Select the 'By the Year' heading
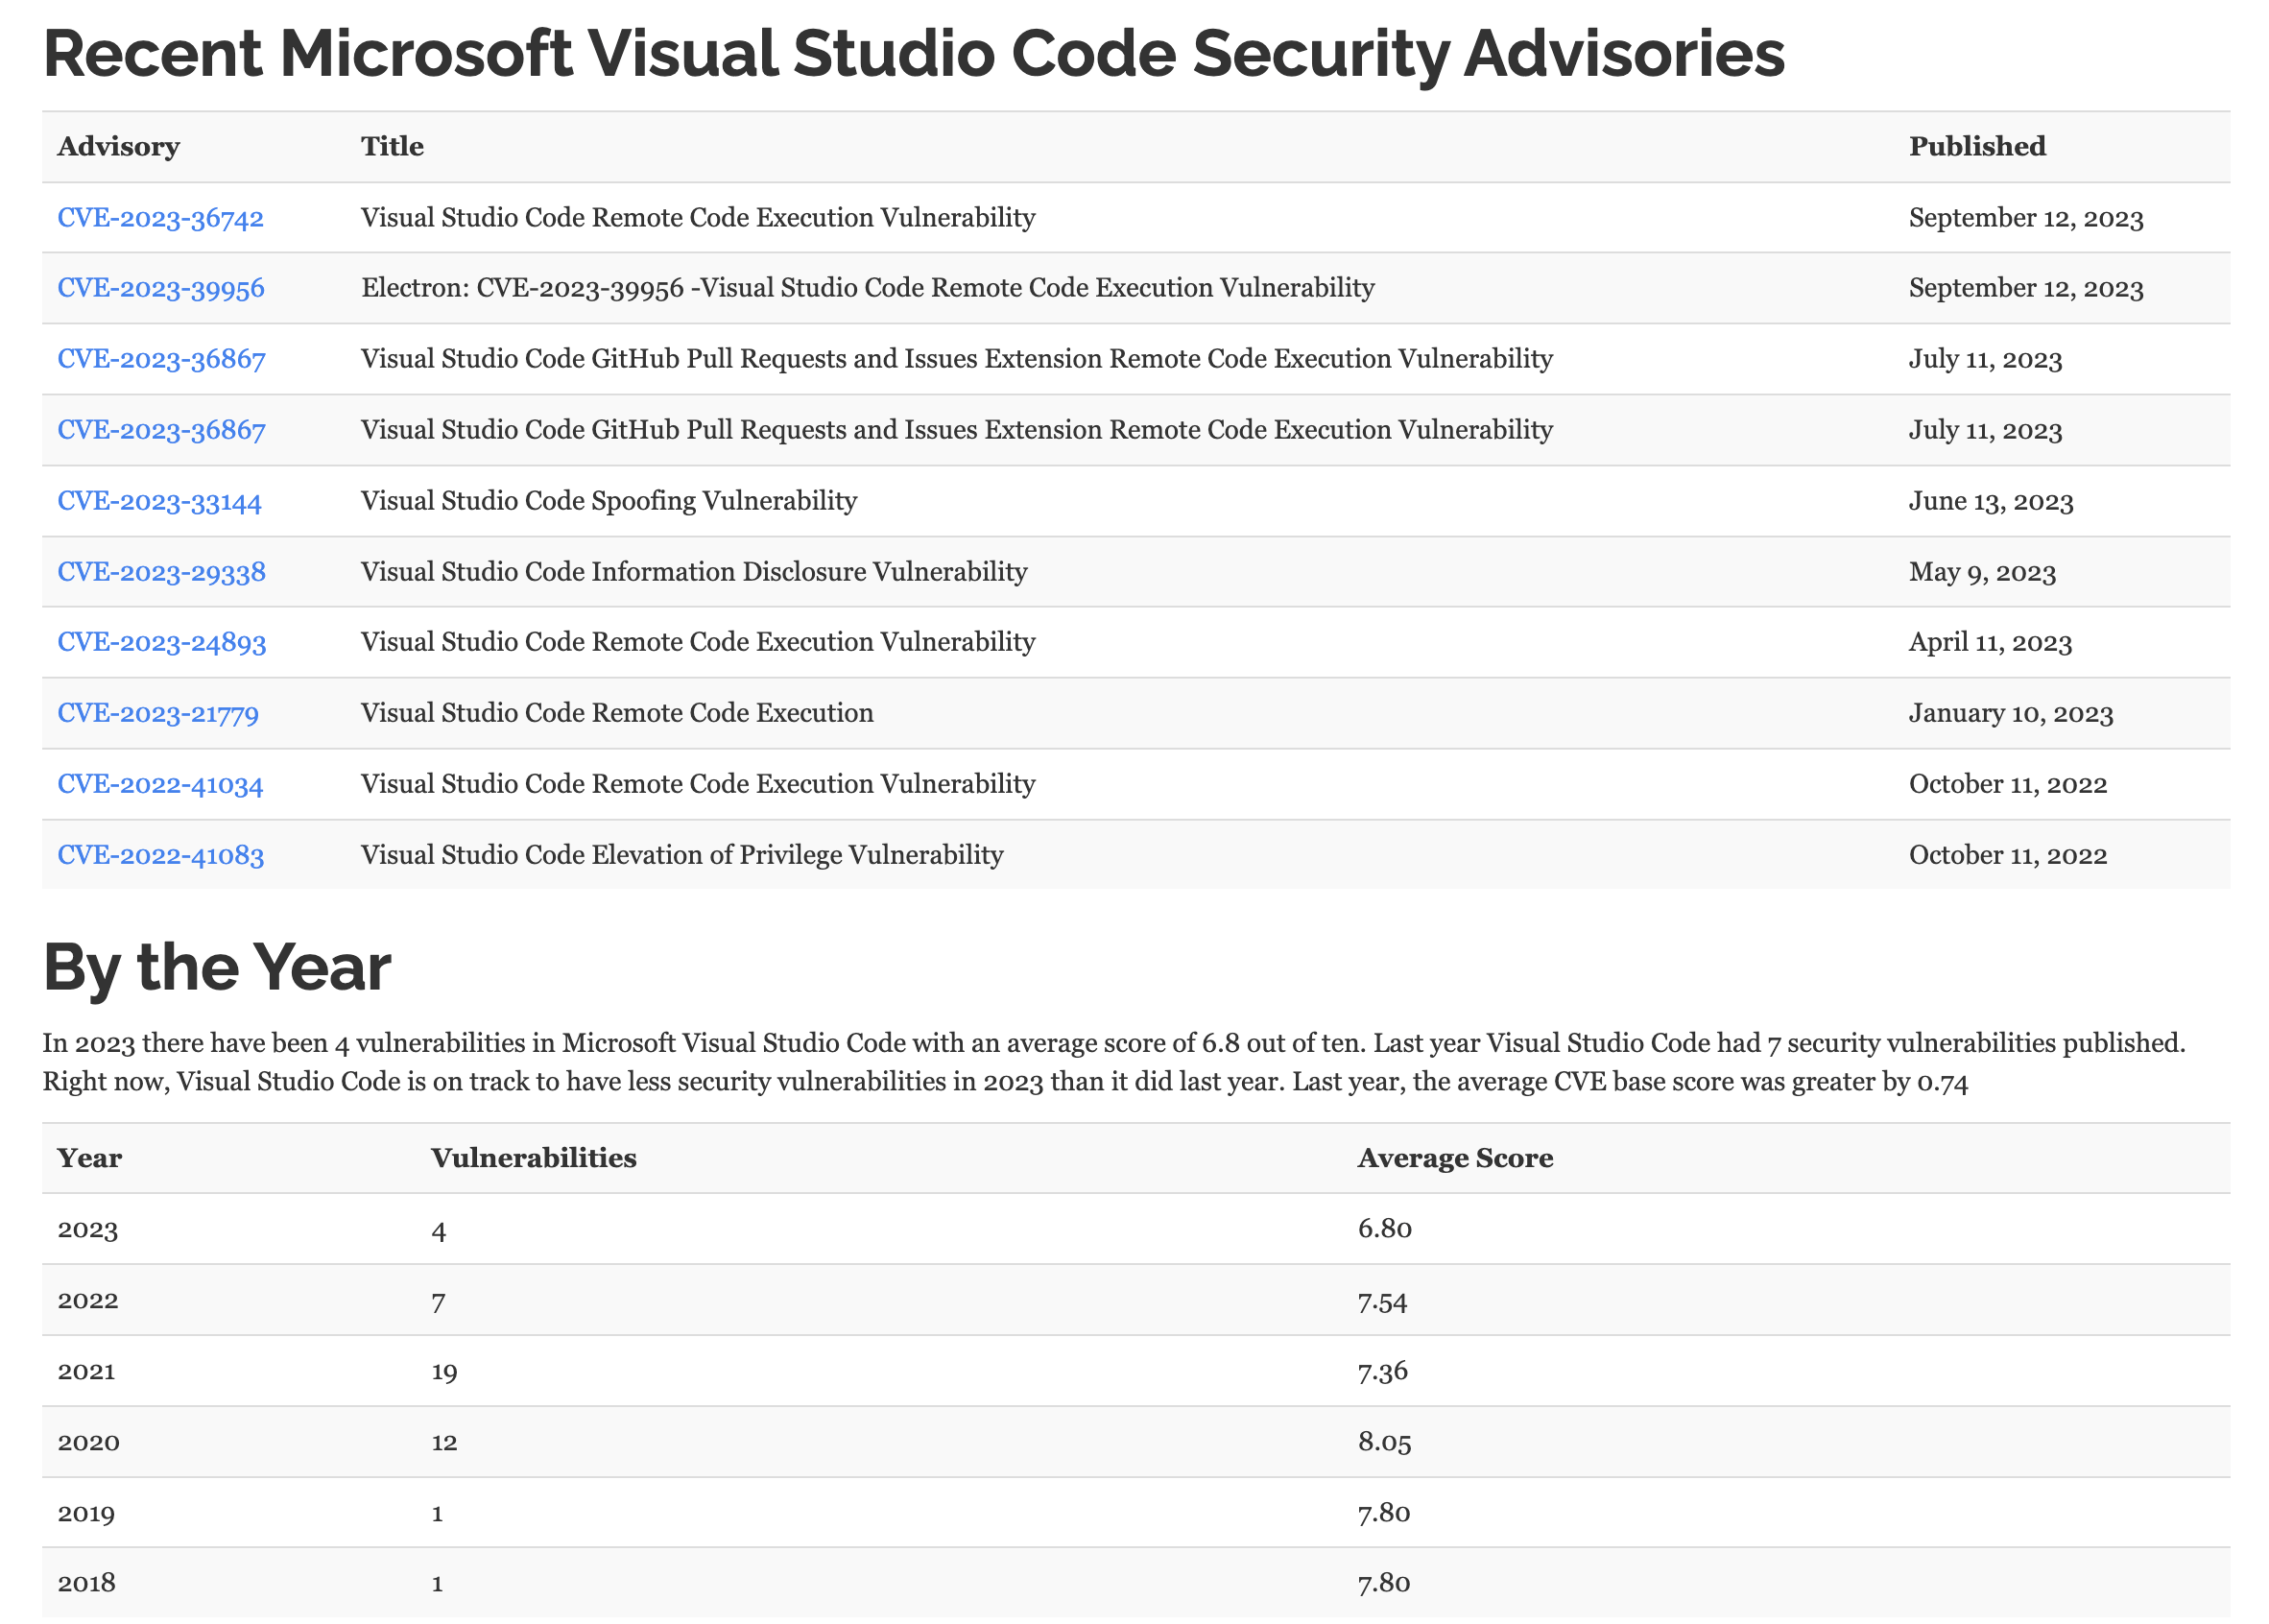This screenshot has width=2269, height=1624. click(x=217, y=968)
